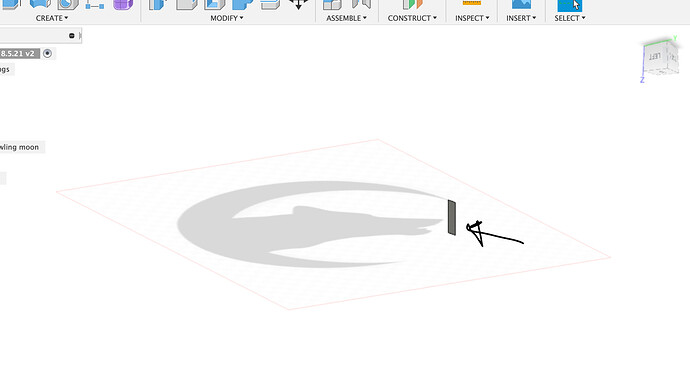Click the howling wolf moon canvas image
Screen dimensions: 690x385
coord(312,224)
